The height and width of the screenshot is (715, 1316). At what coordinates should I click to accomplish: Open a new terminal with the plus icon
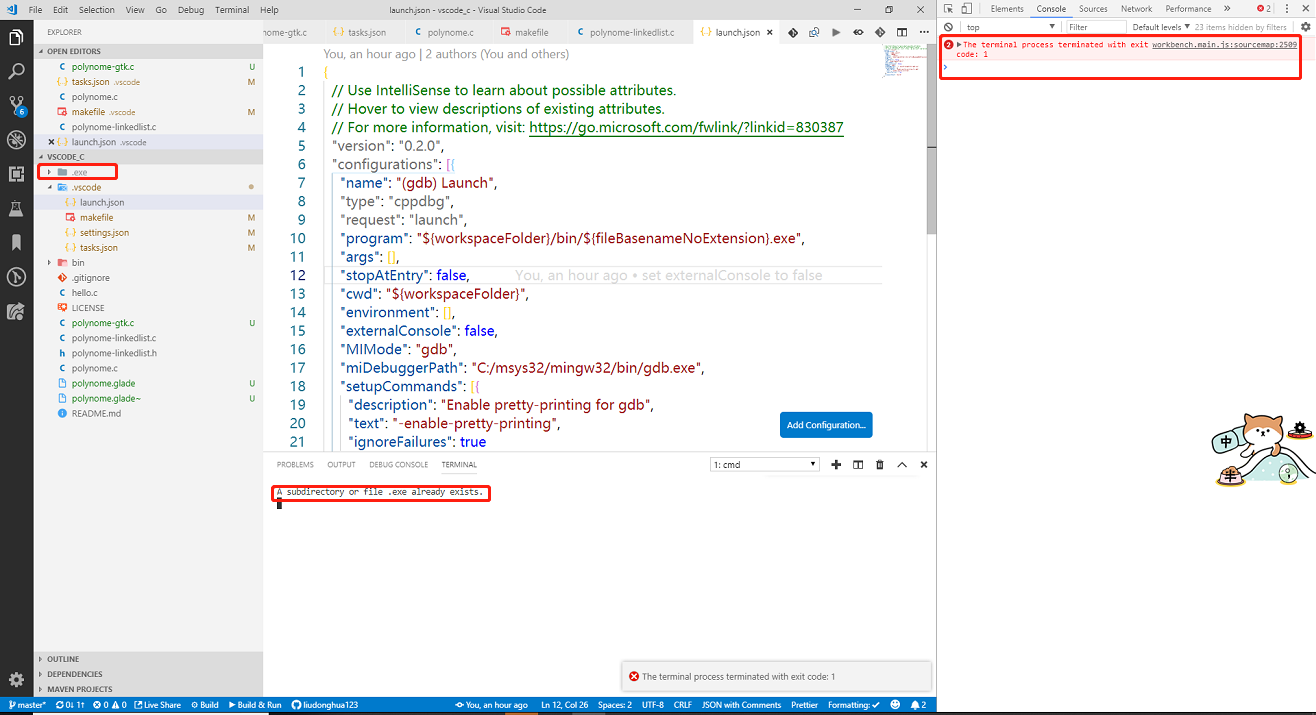pyautogui.click(x=836, y=464)
